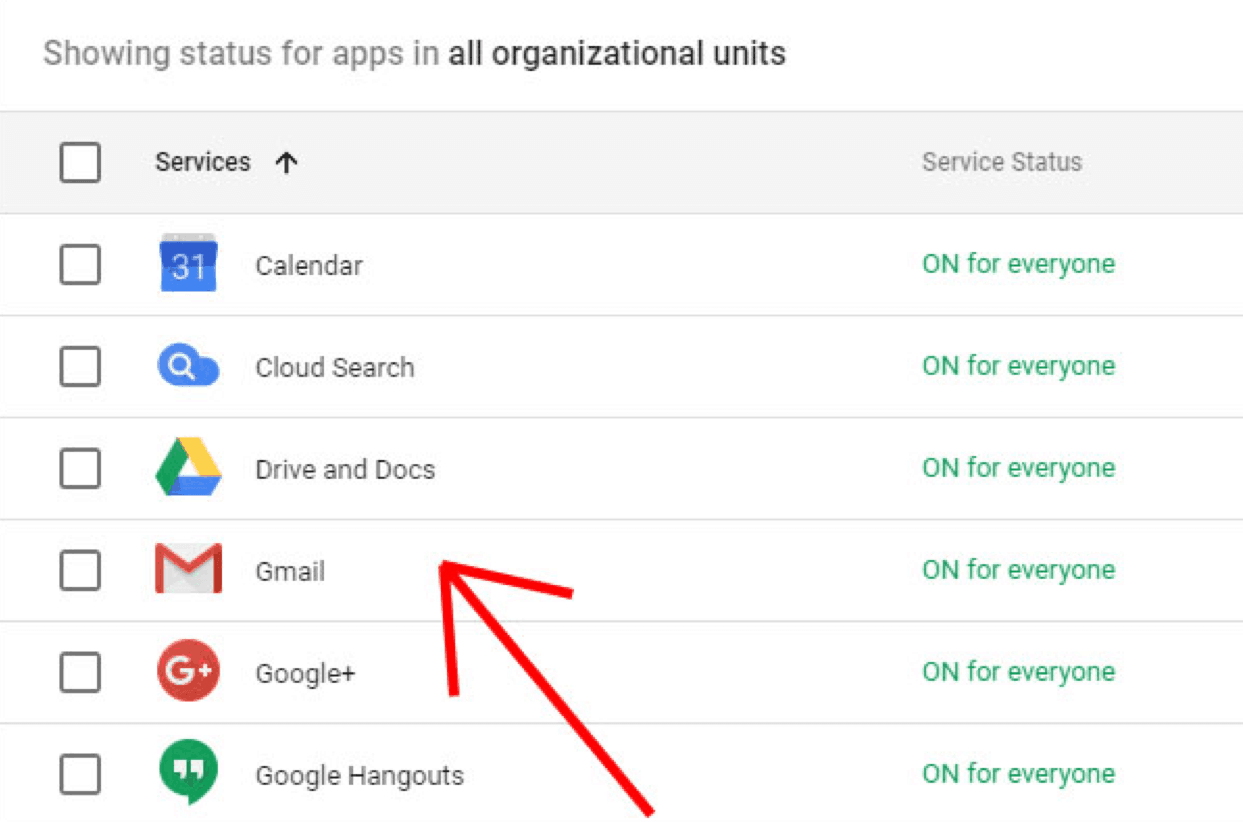Click the Gmail envelope icon

coord(188,569)
